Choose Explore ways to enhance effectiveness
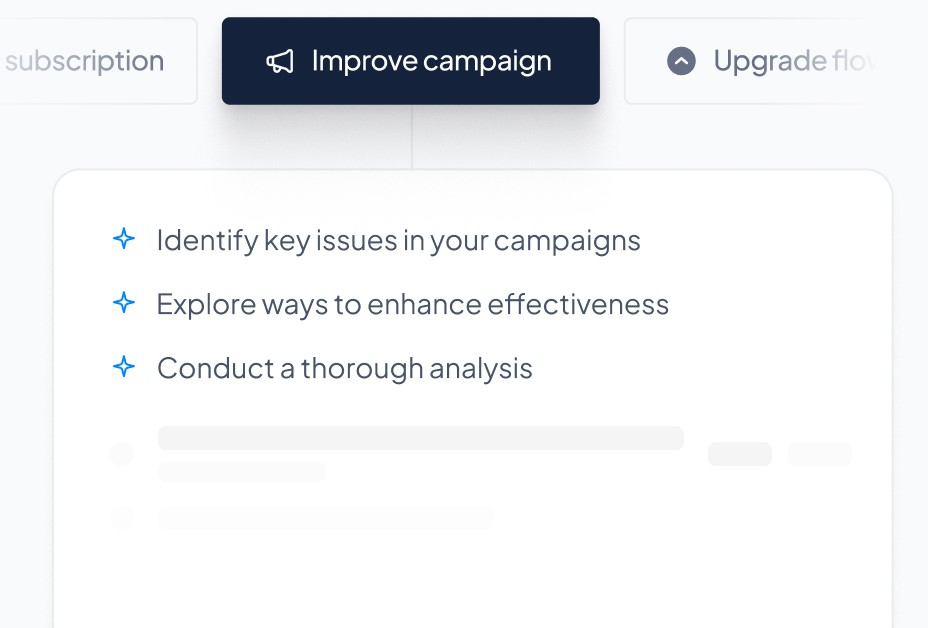 pyautogui.click(x=413, y=304)
